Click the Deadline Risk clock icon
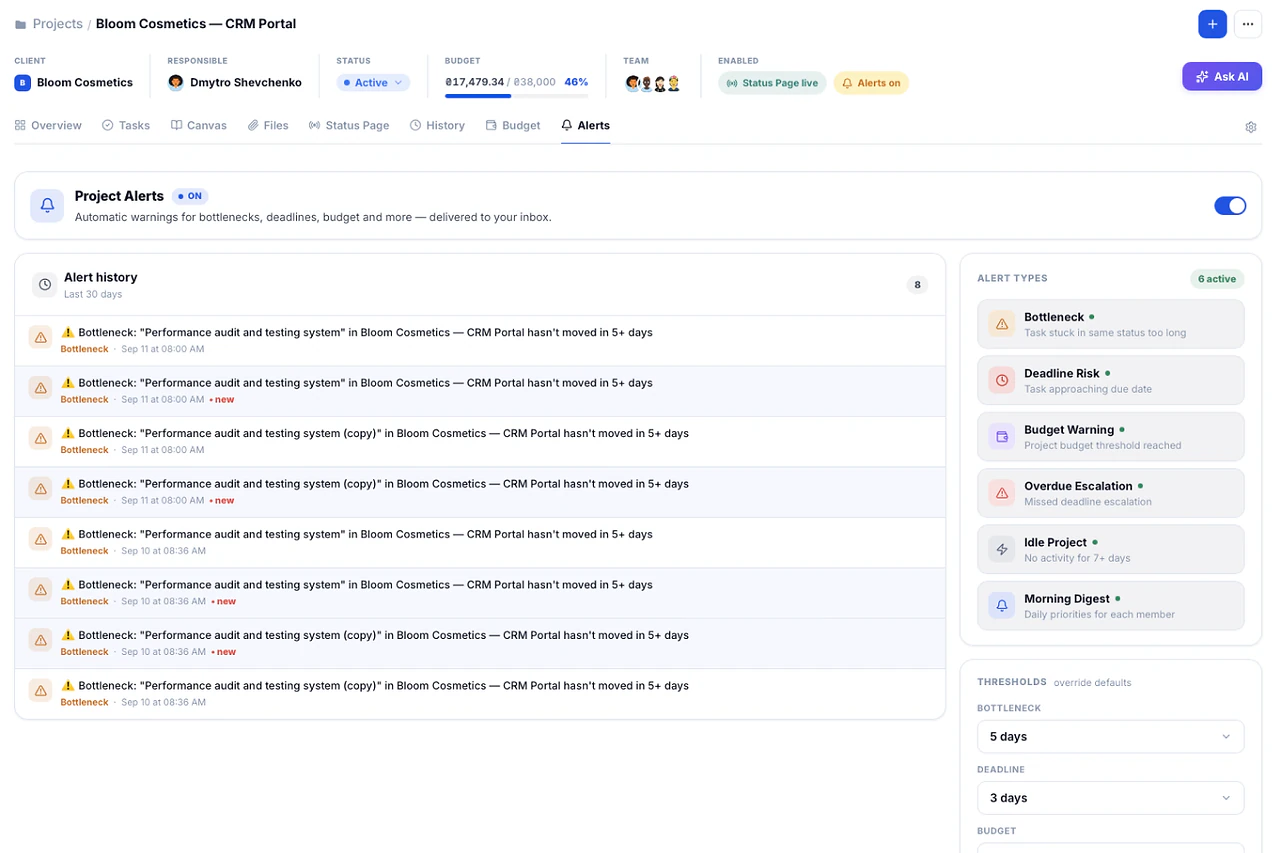Viewport: 1280px width, 853px height. coord(1001,380)
